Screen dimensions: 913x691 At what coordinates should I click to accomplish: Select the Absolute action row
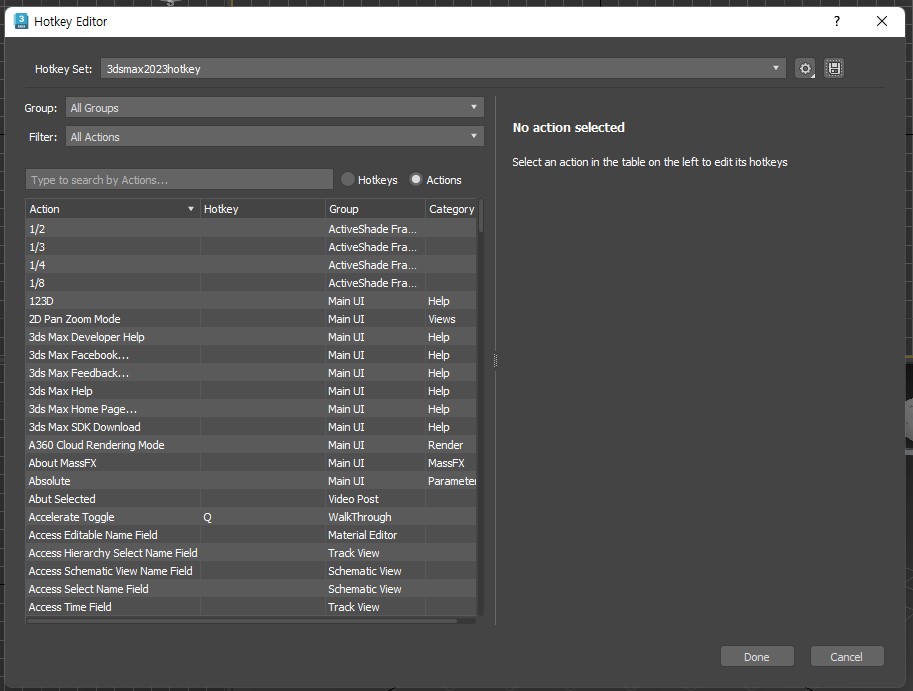click(251, 481)
